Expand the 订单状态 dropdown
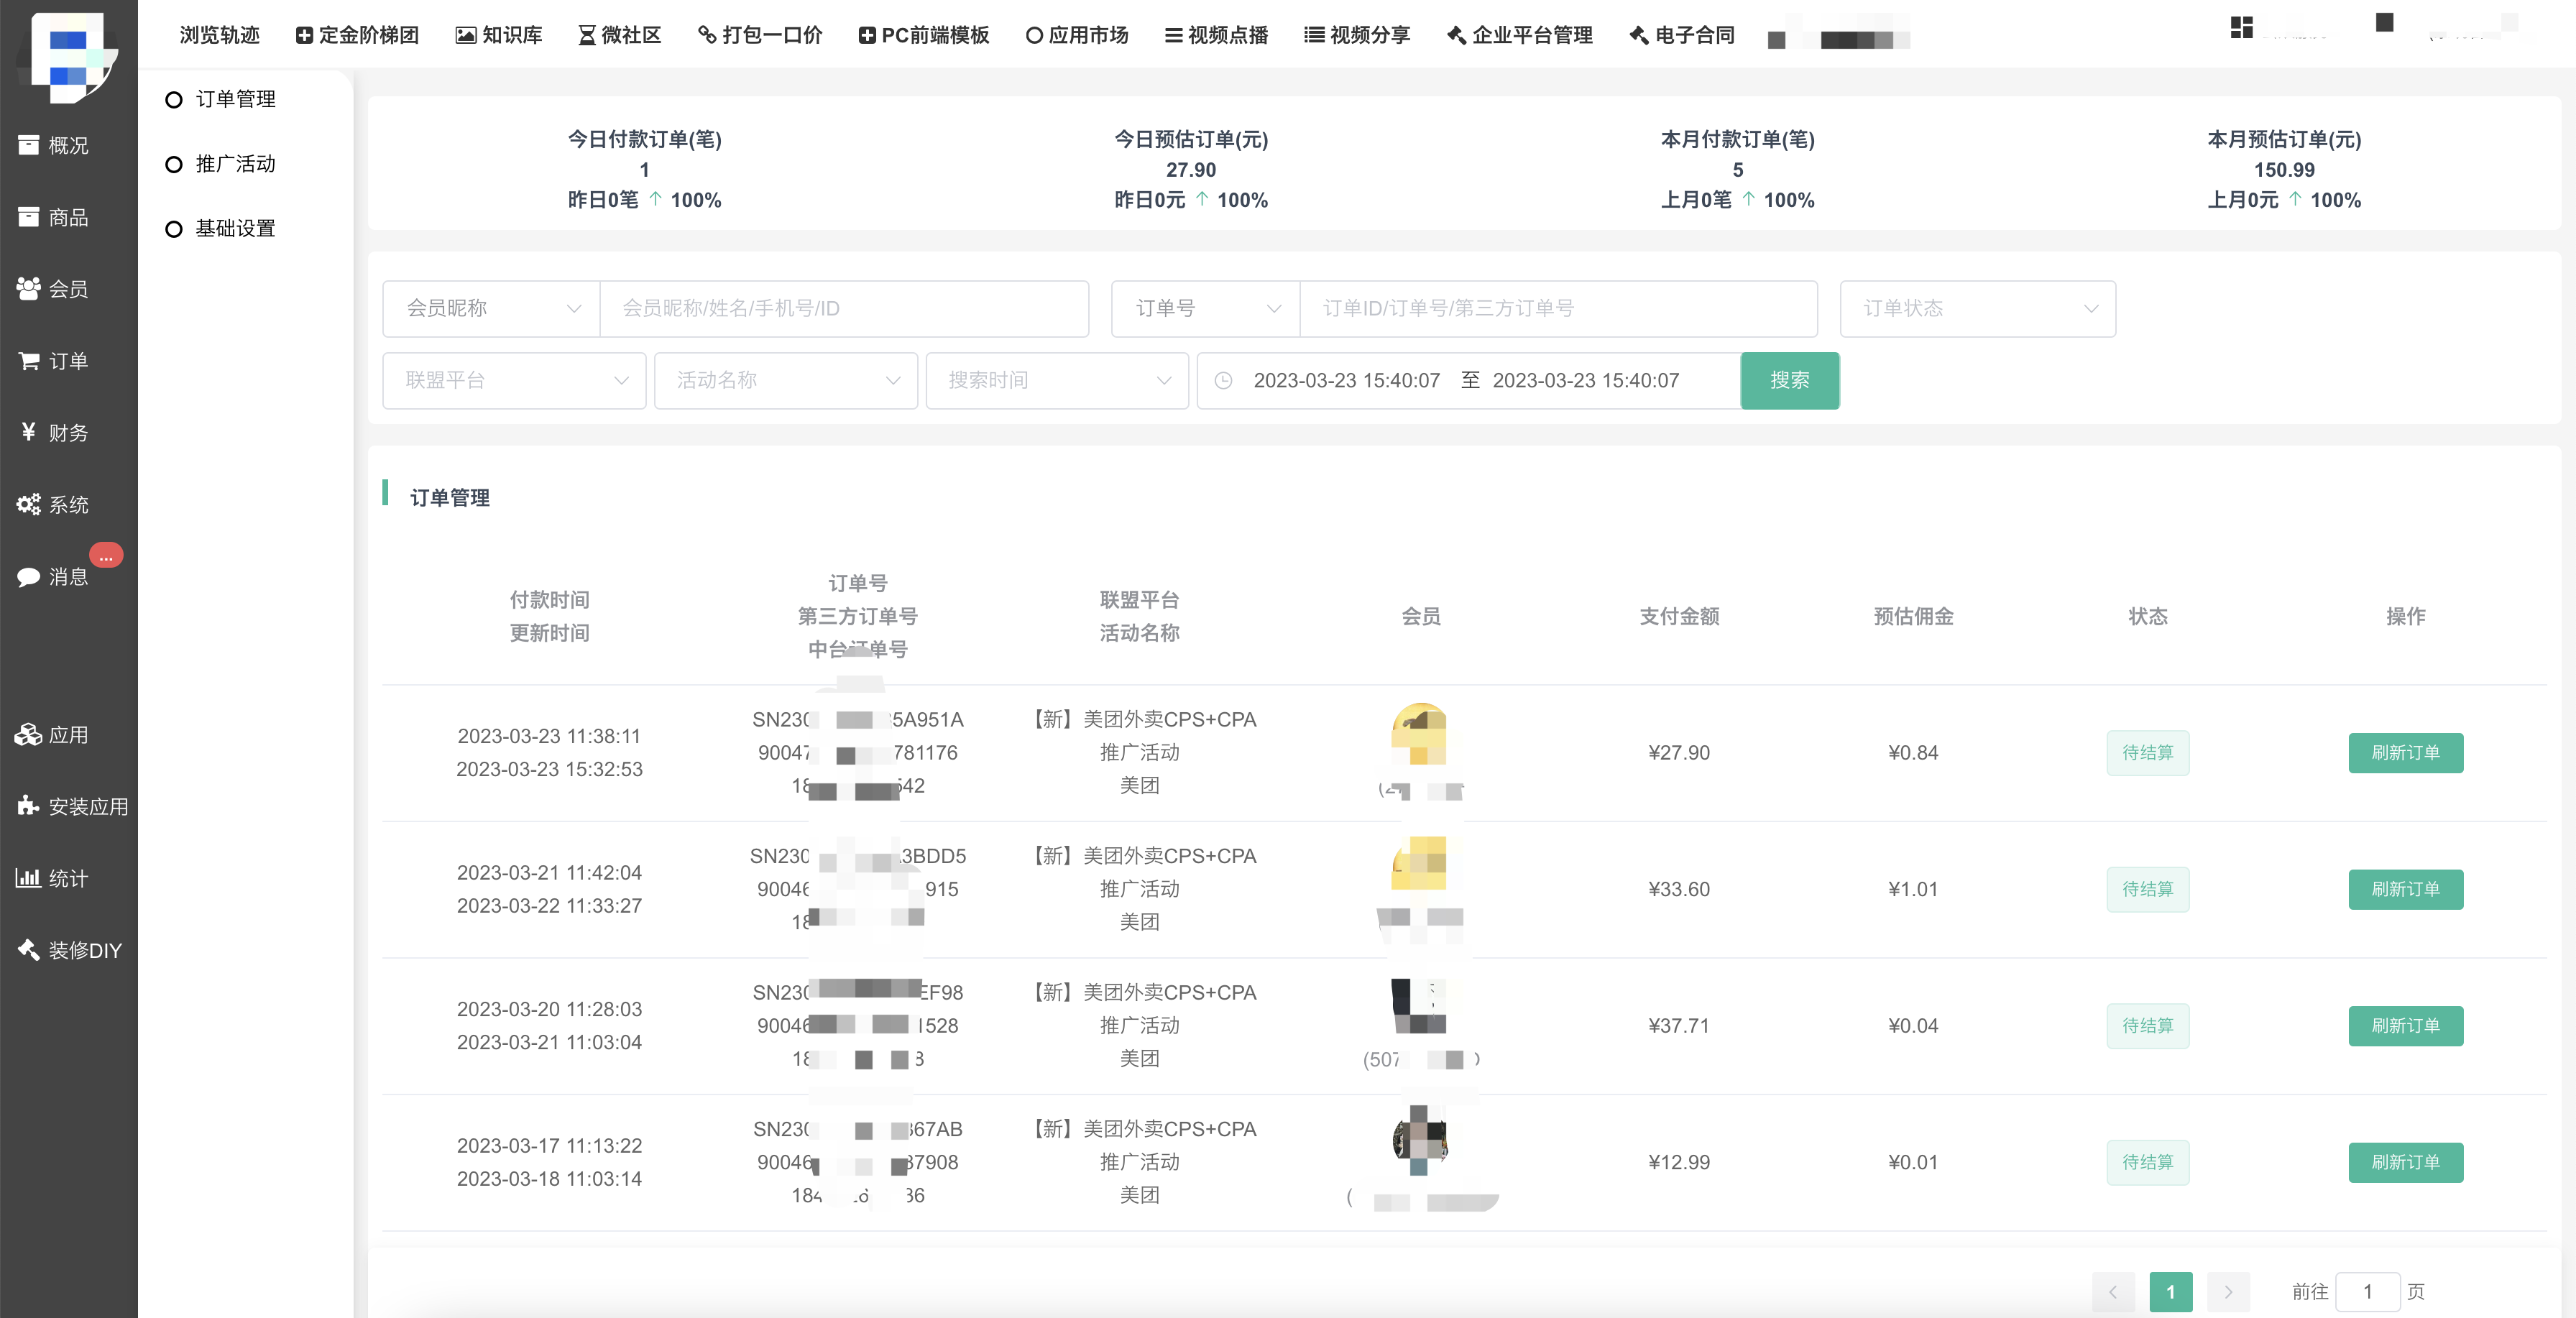 1977,309
